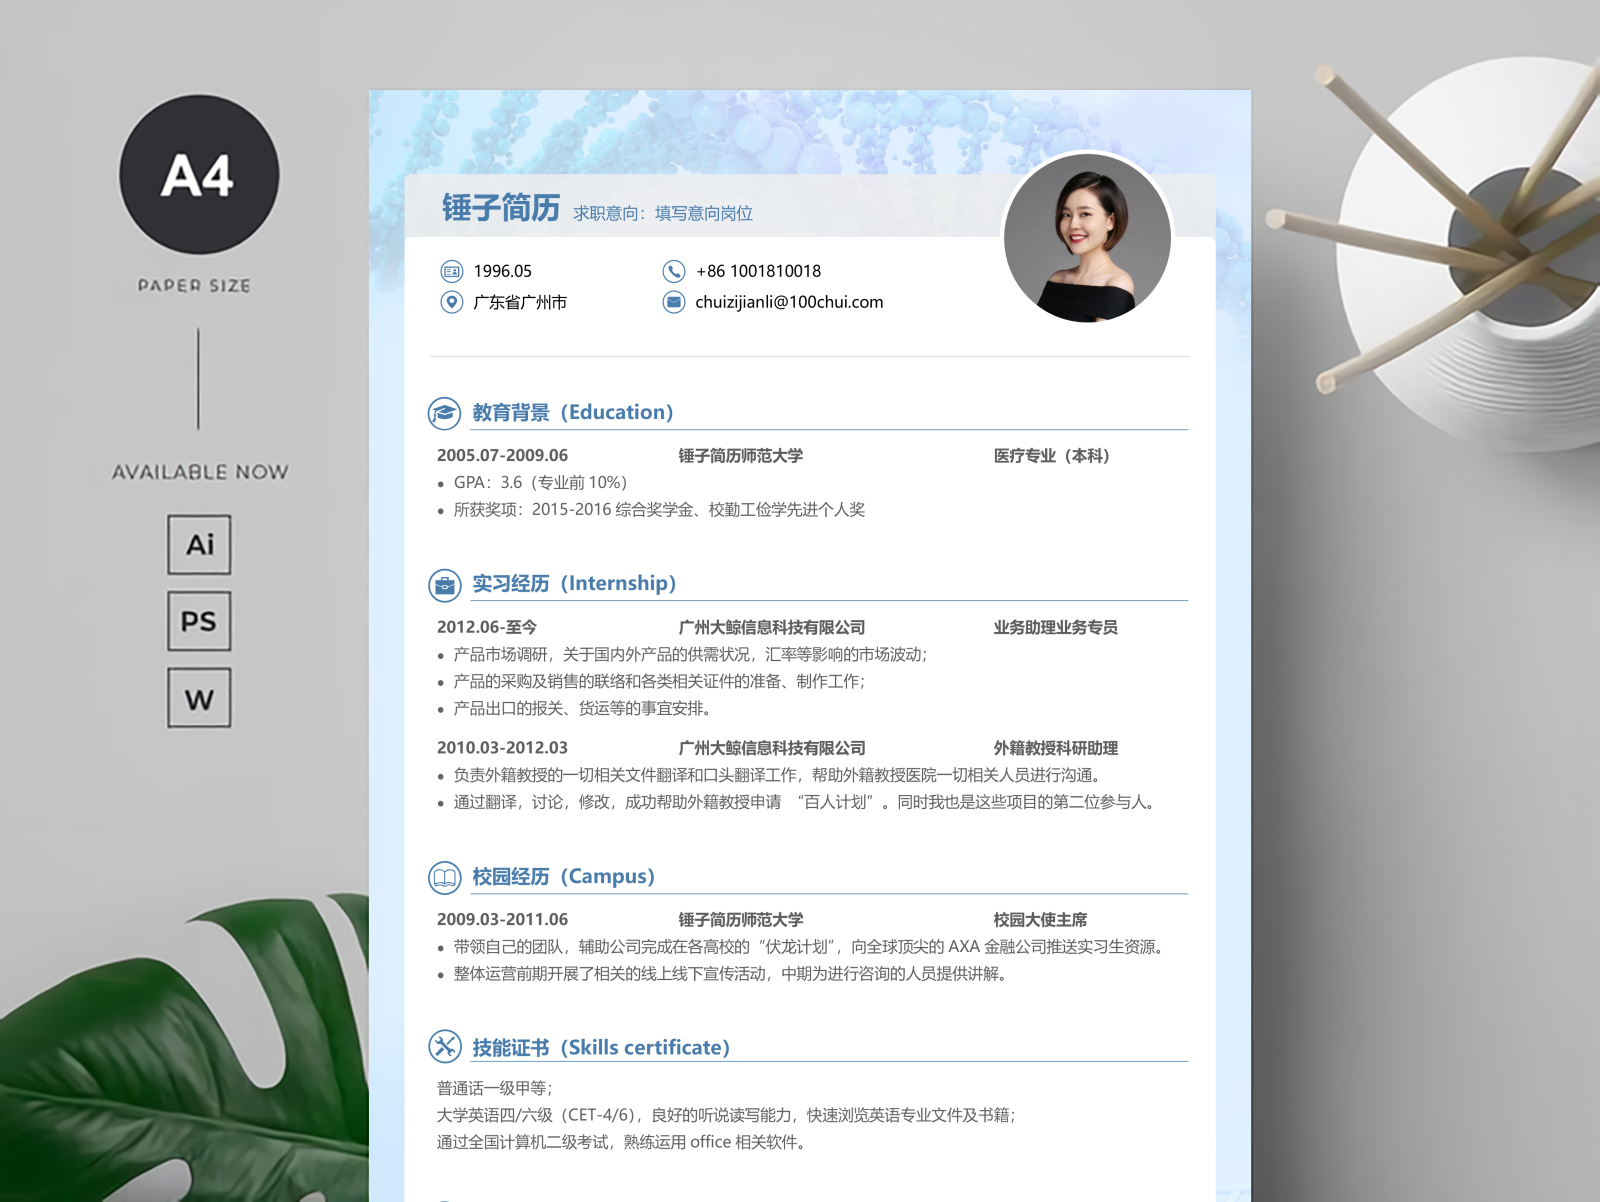Click the 实习经历 (Internship) heading
The height and width of the screenshot is (1202, 1600).
[x=574, y=583]
